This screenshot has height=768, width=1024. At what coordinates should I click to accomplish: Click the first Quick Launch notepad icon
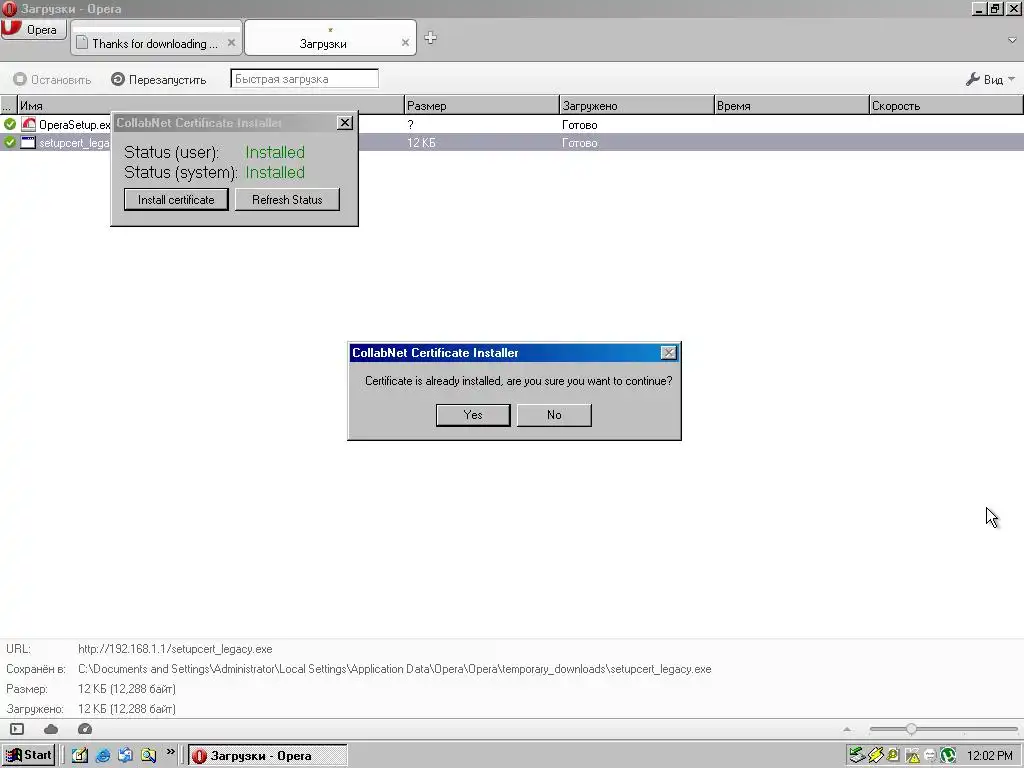point(80,756)
